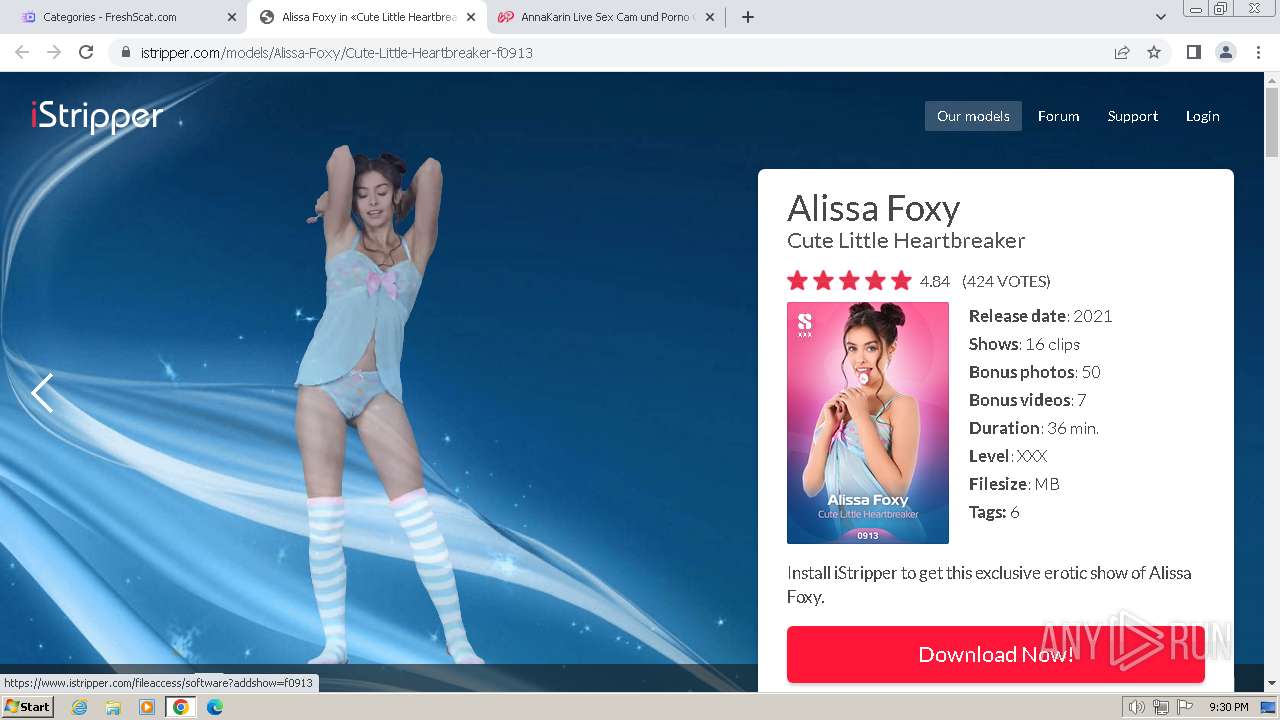Click the Bonus photos: 50 text
1280x720 pixels.
pos(1034,372)
